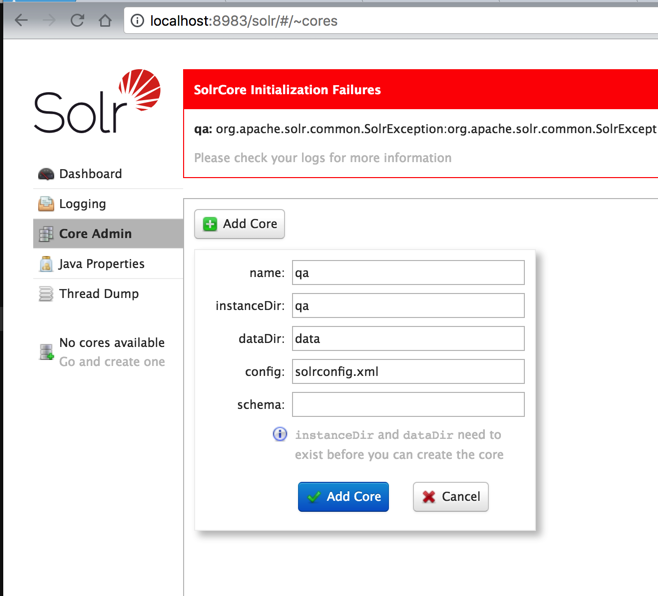658x596 pixels.
Task: Click the Logging inbox icon
Action: tap(46, 204)
